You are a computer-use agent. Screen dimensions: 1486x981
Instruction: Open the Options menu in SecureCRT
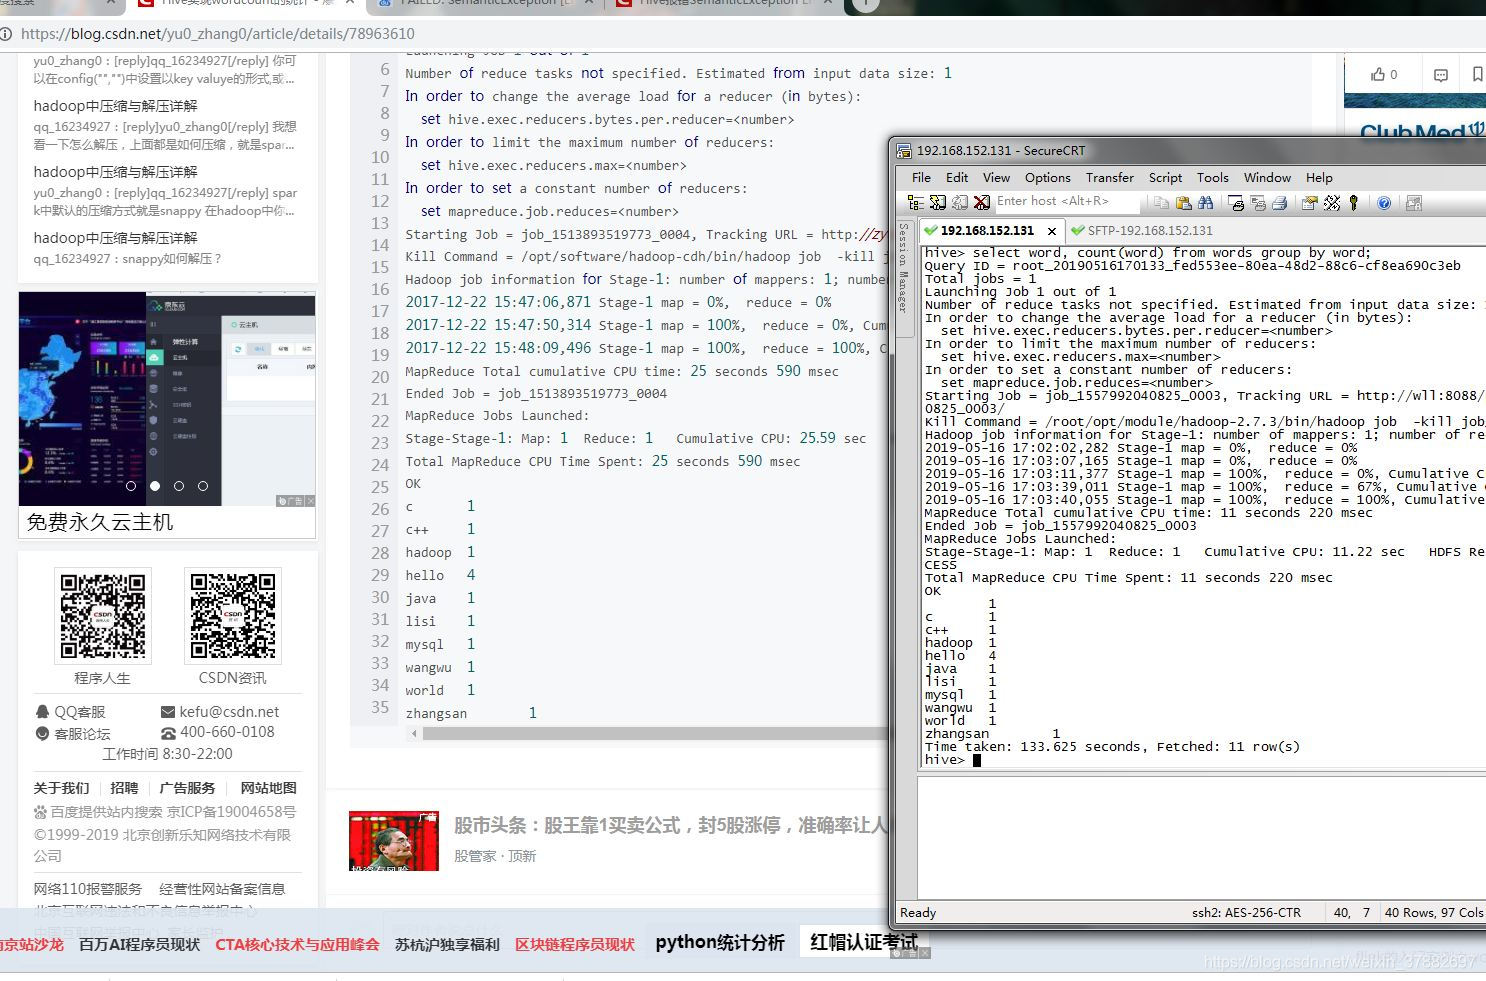pyautogui.click(x=1047, y=177)
